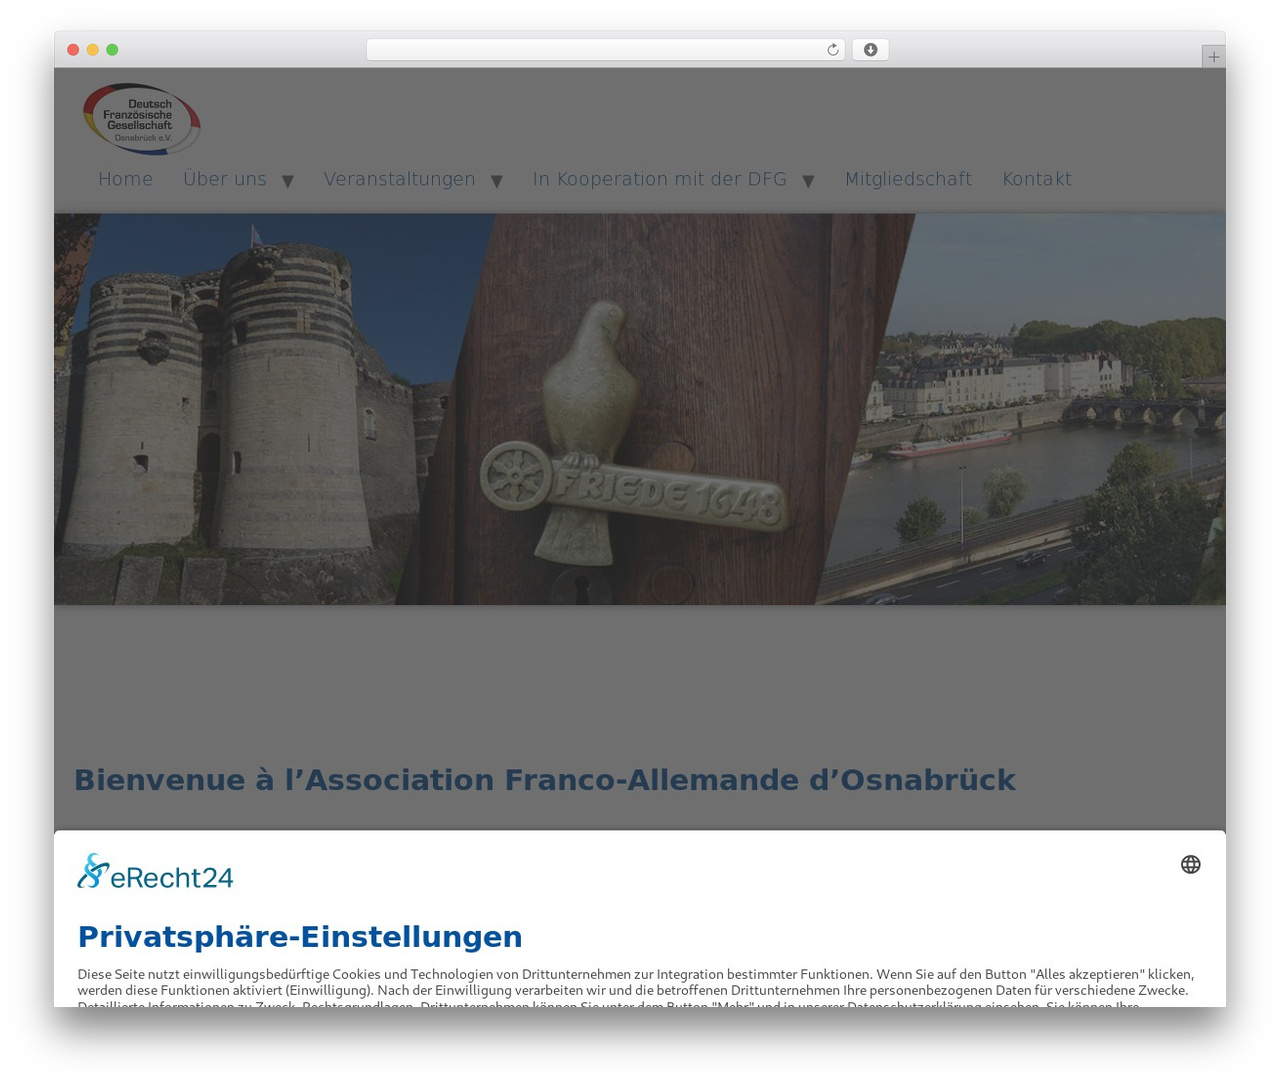
Task: Click the Privatsphäre-Einstellungen heading
Action: pos(300,937)
